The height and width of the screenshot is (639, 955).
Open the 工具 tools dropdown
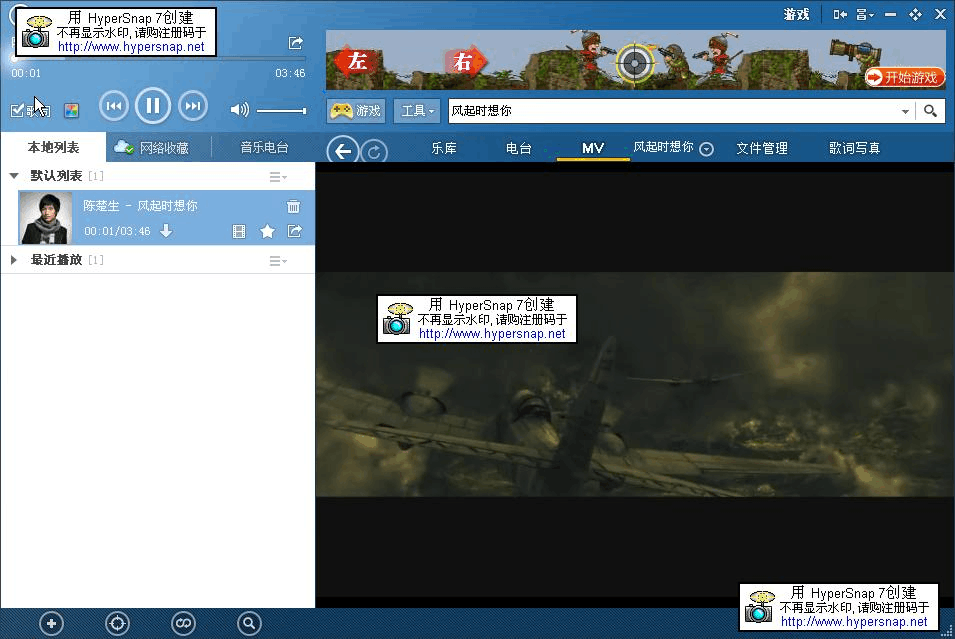(x=417, y=111)
